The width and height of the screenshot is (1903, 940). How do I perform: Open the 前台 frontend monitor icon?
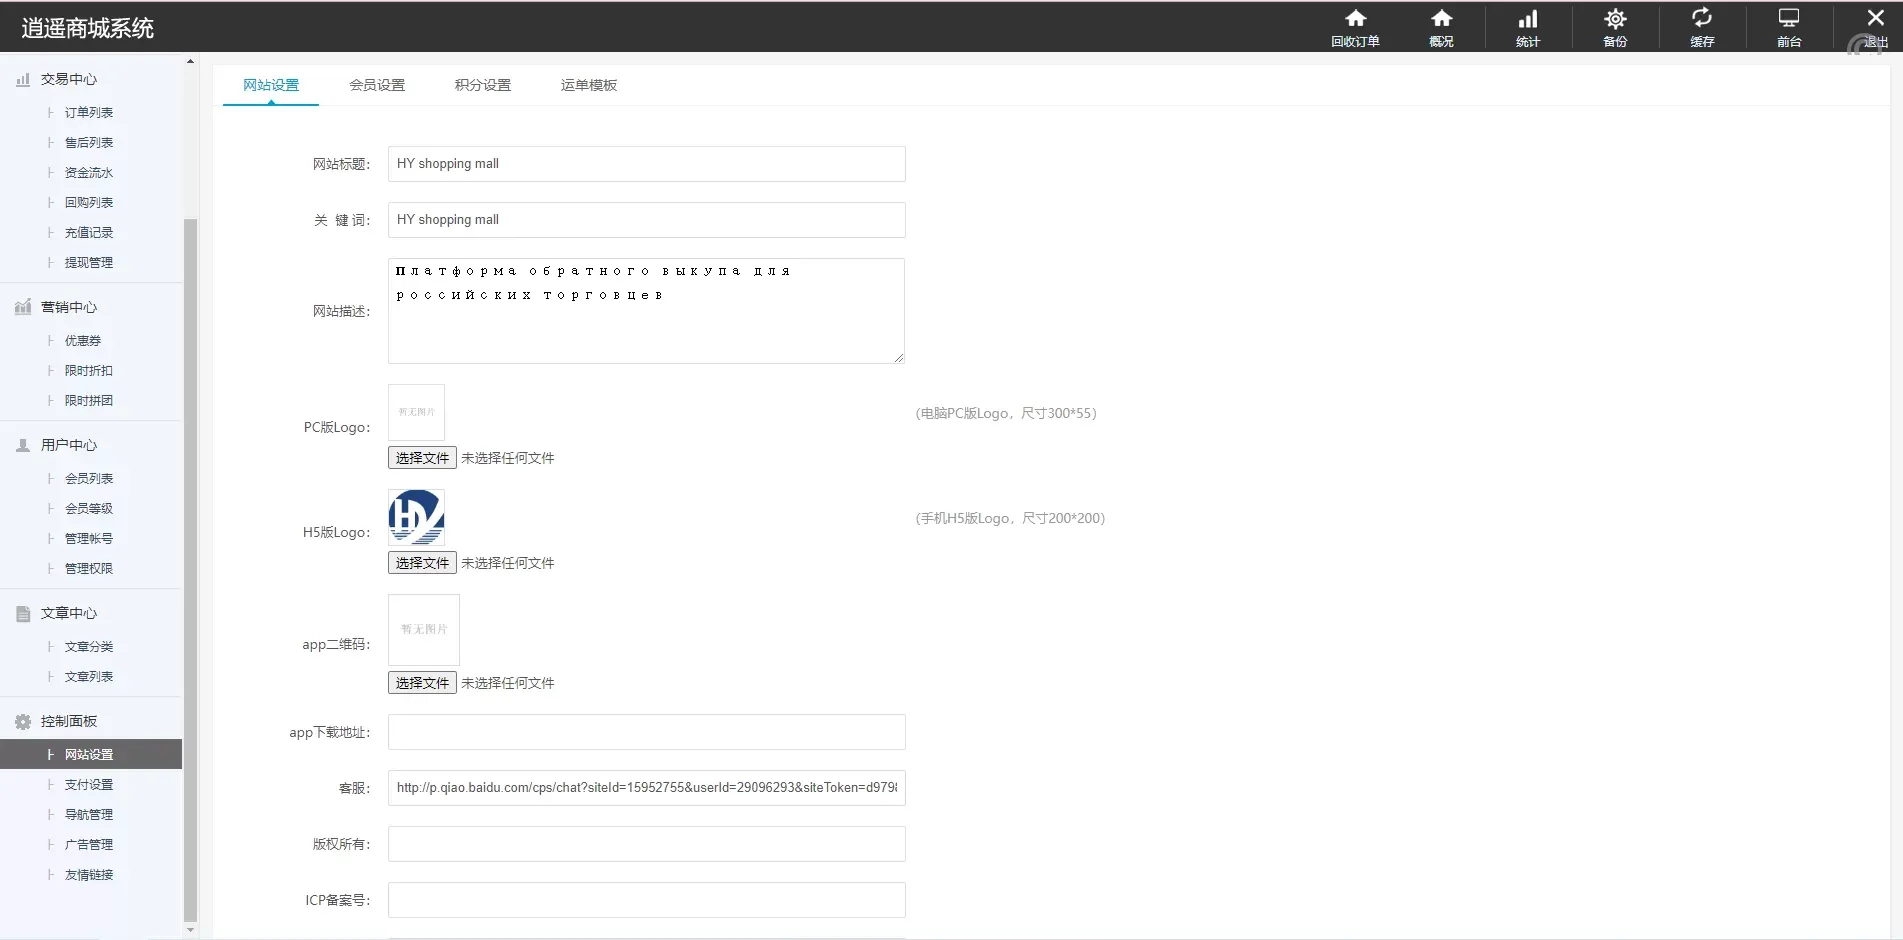click(1789, 19)
